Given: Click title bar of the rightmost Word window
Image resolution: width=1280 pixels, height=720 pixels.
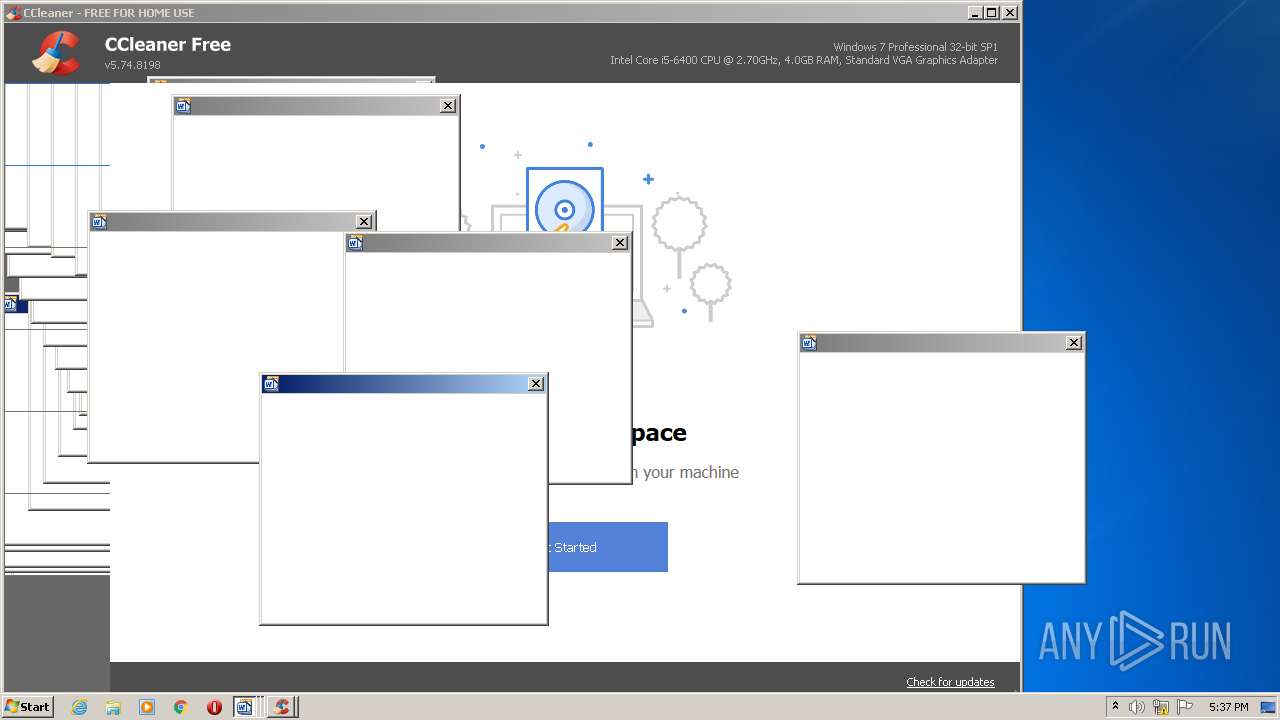Looking at the screenshot, I should [941, 343].
